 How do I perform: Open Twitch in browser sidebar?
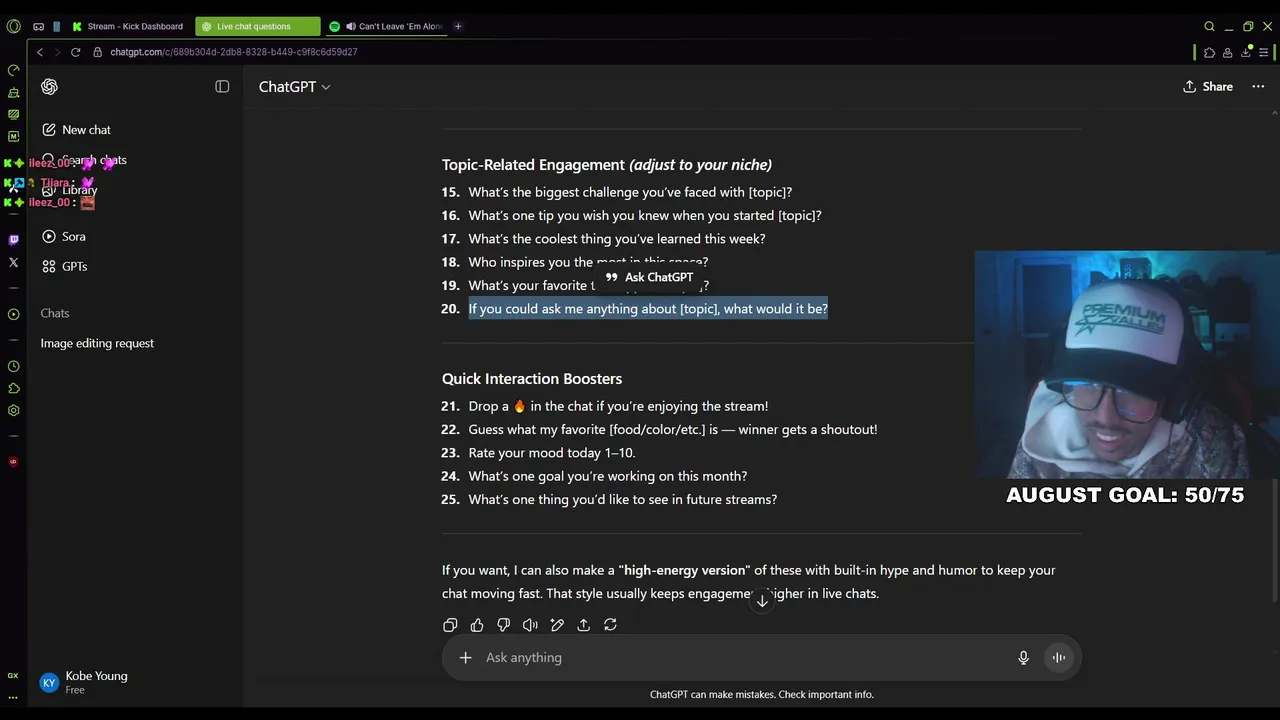click(13, 240)
